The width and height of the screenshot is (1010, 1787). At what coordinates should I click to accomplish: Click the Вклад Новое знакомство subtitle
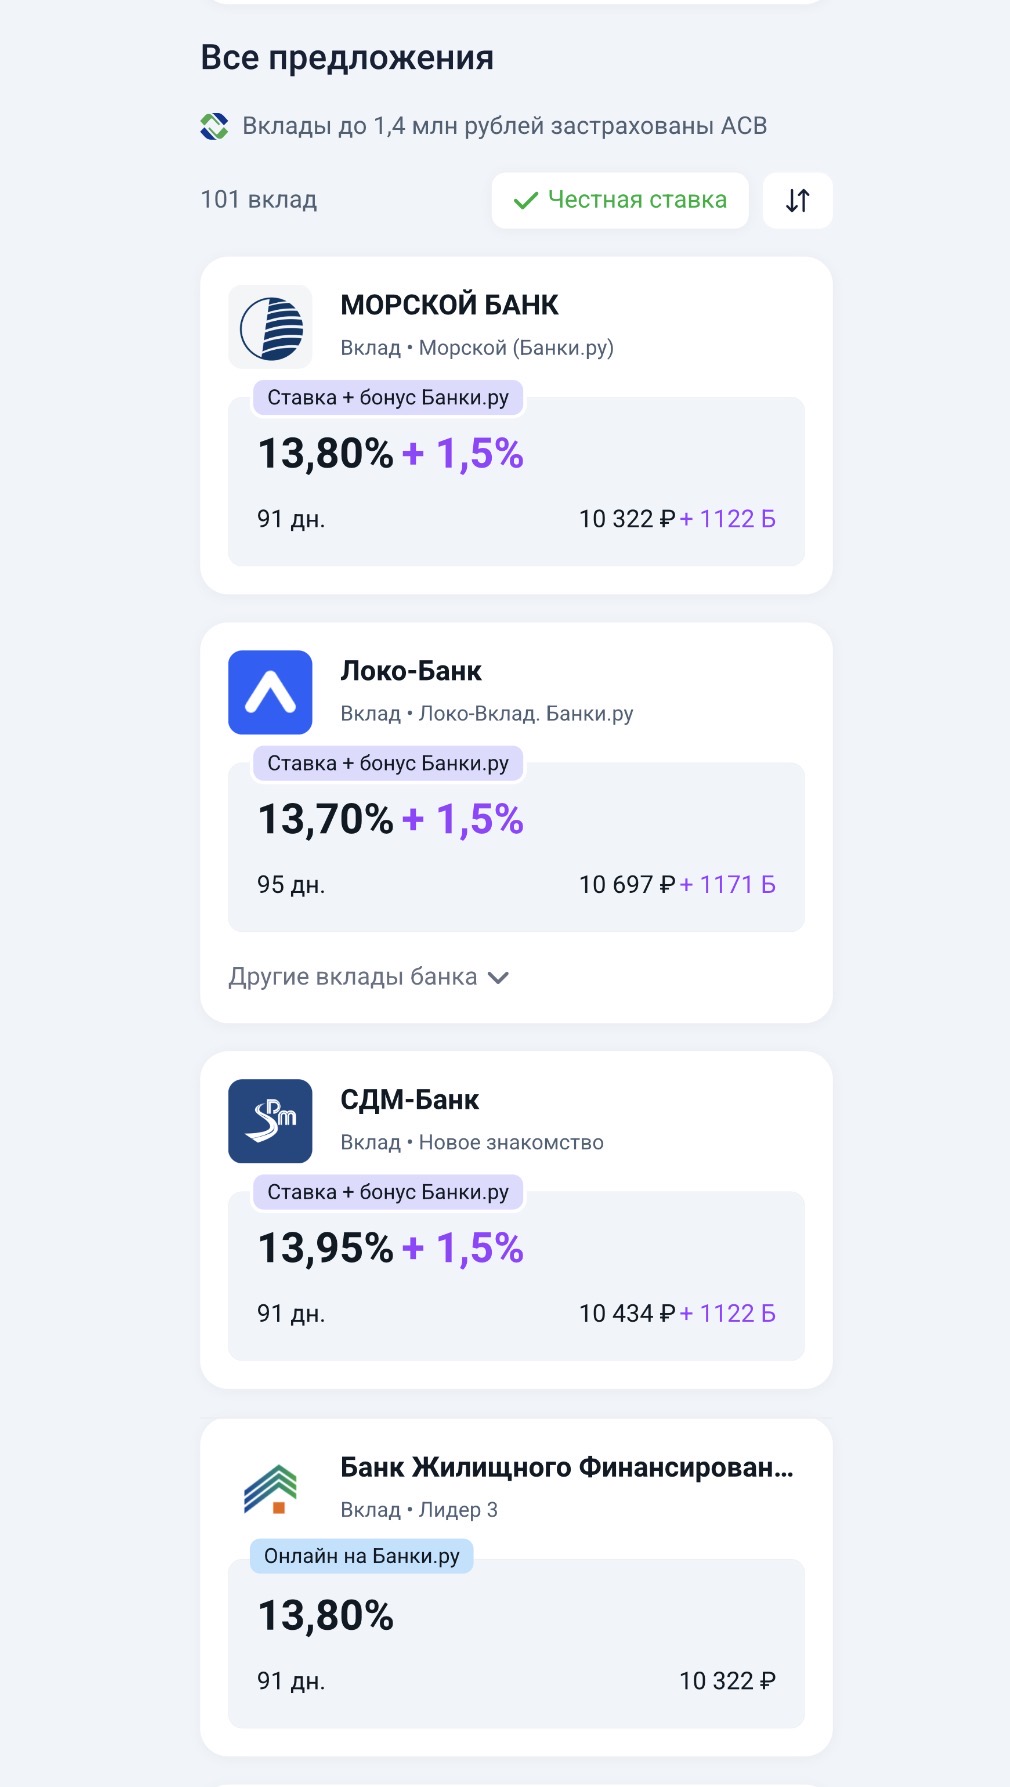pos(472,1143)
